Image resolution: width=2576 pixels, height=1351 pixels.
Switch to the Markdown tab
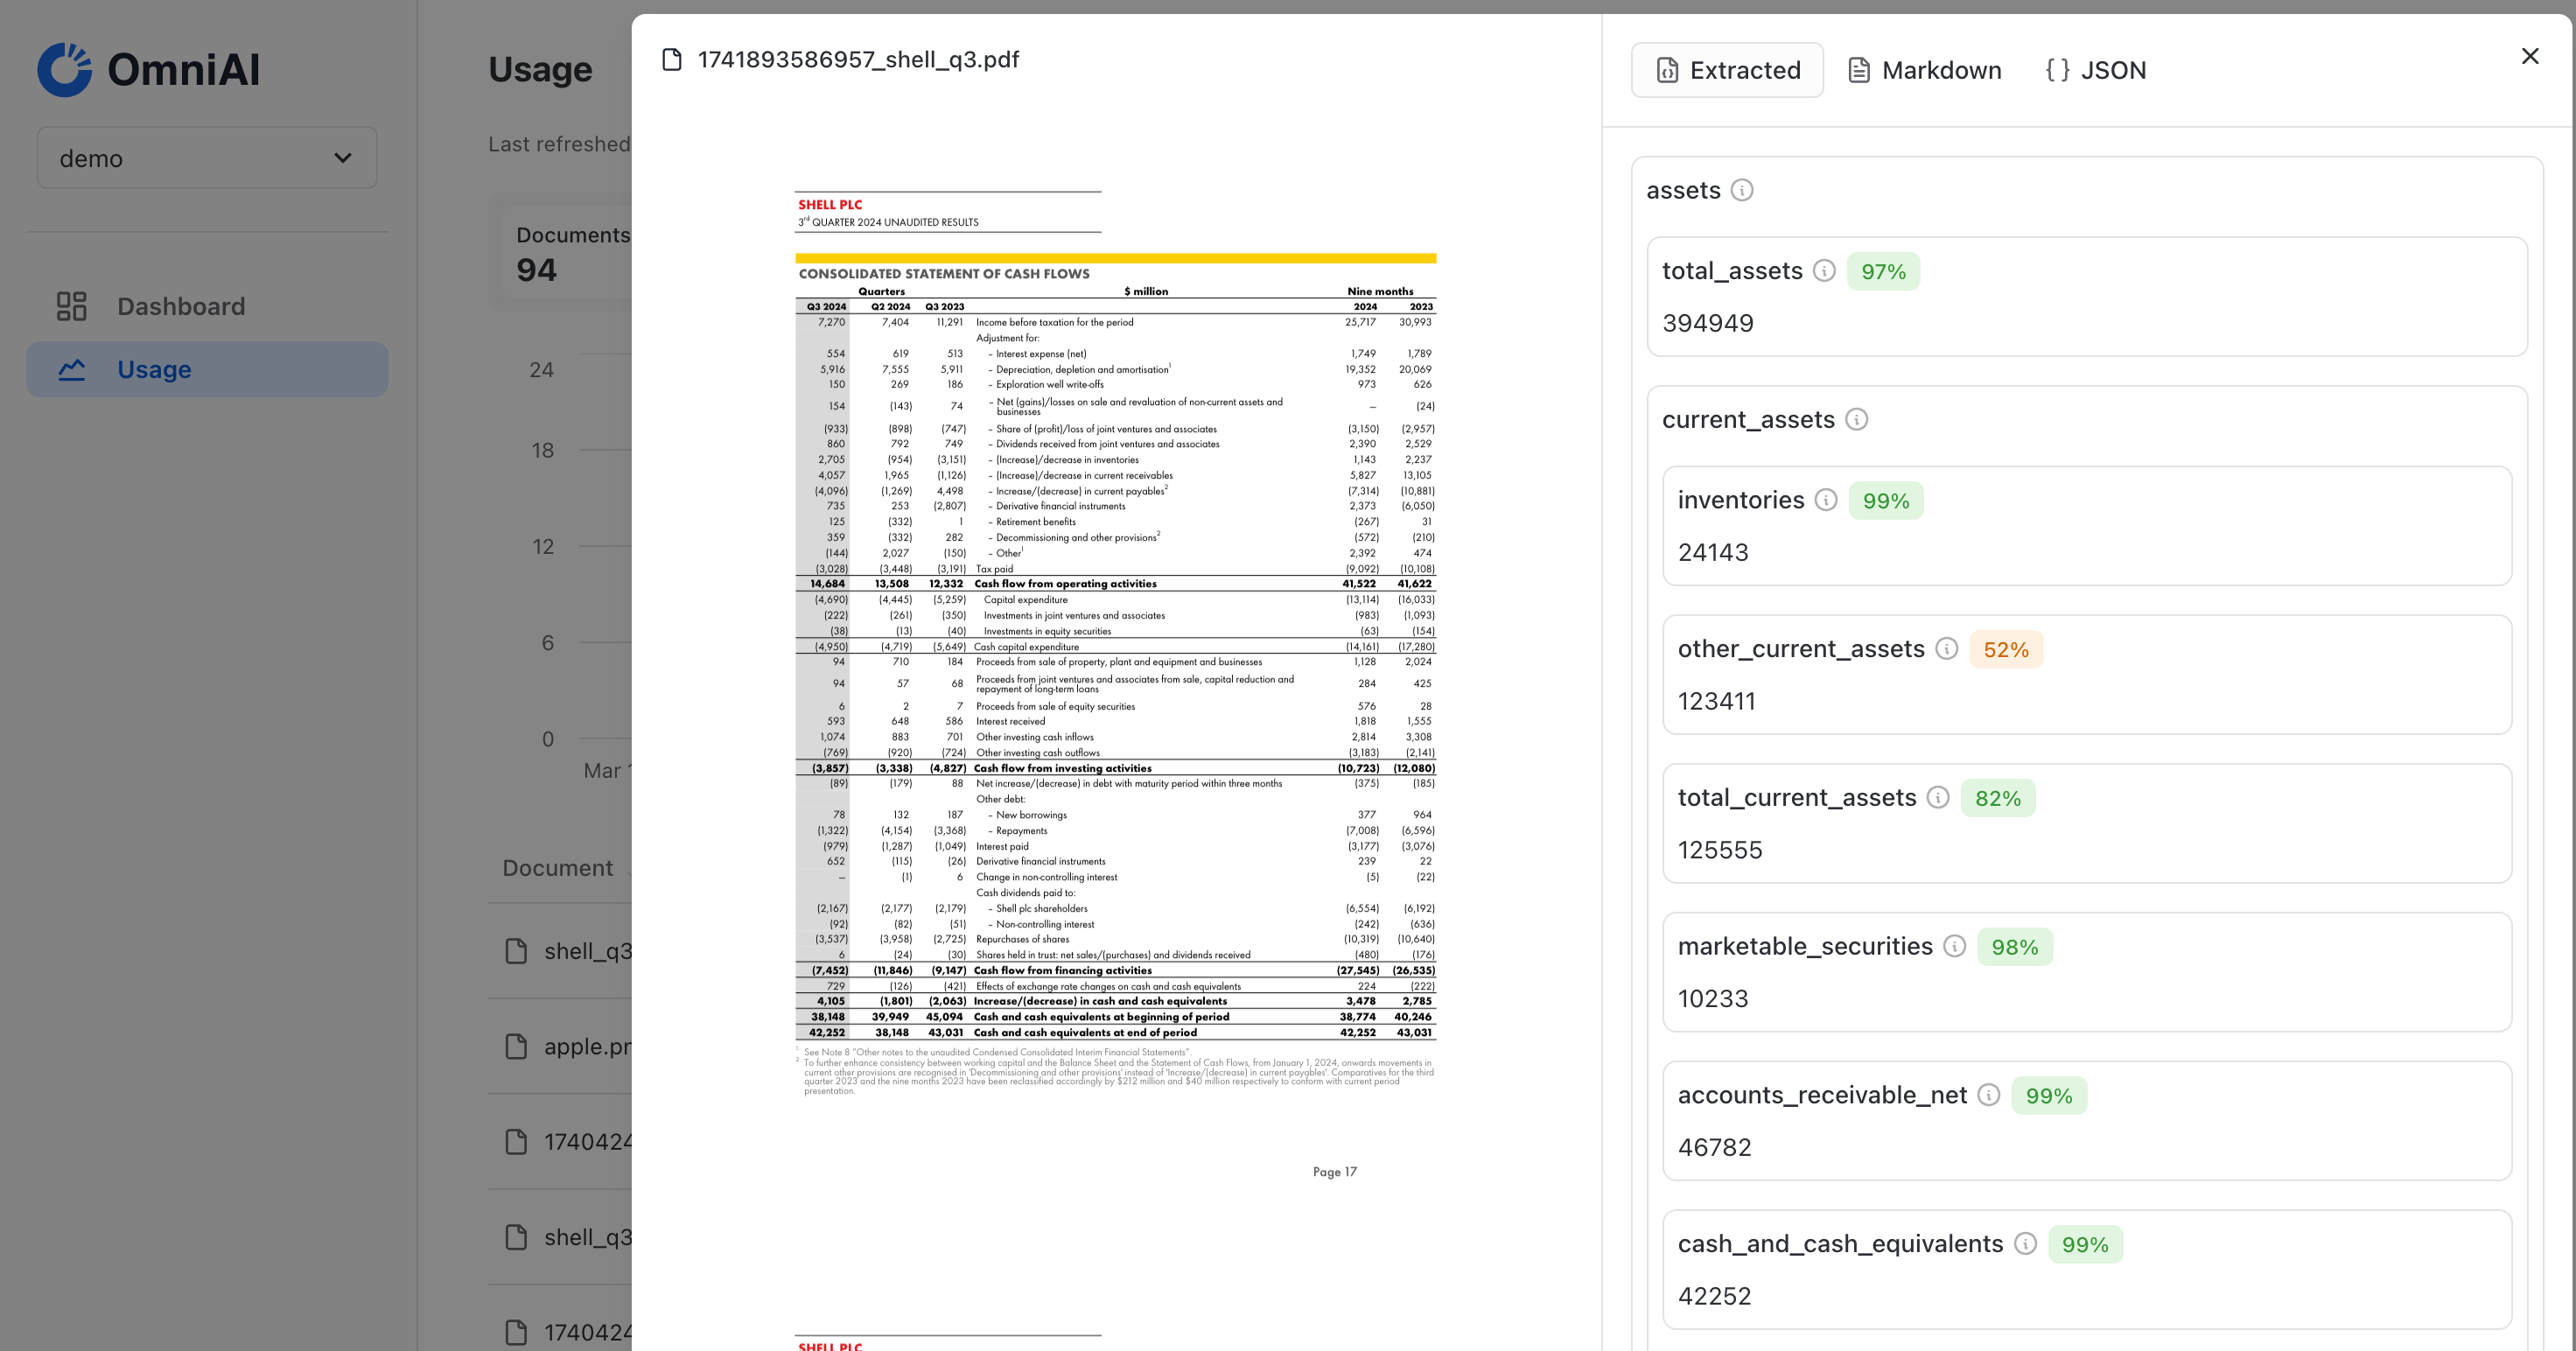tap(1922, 70)
